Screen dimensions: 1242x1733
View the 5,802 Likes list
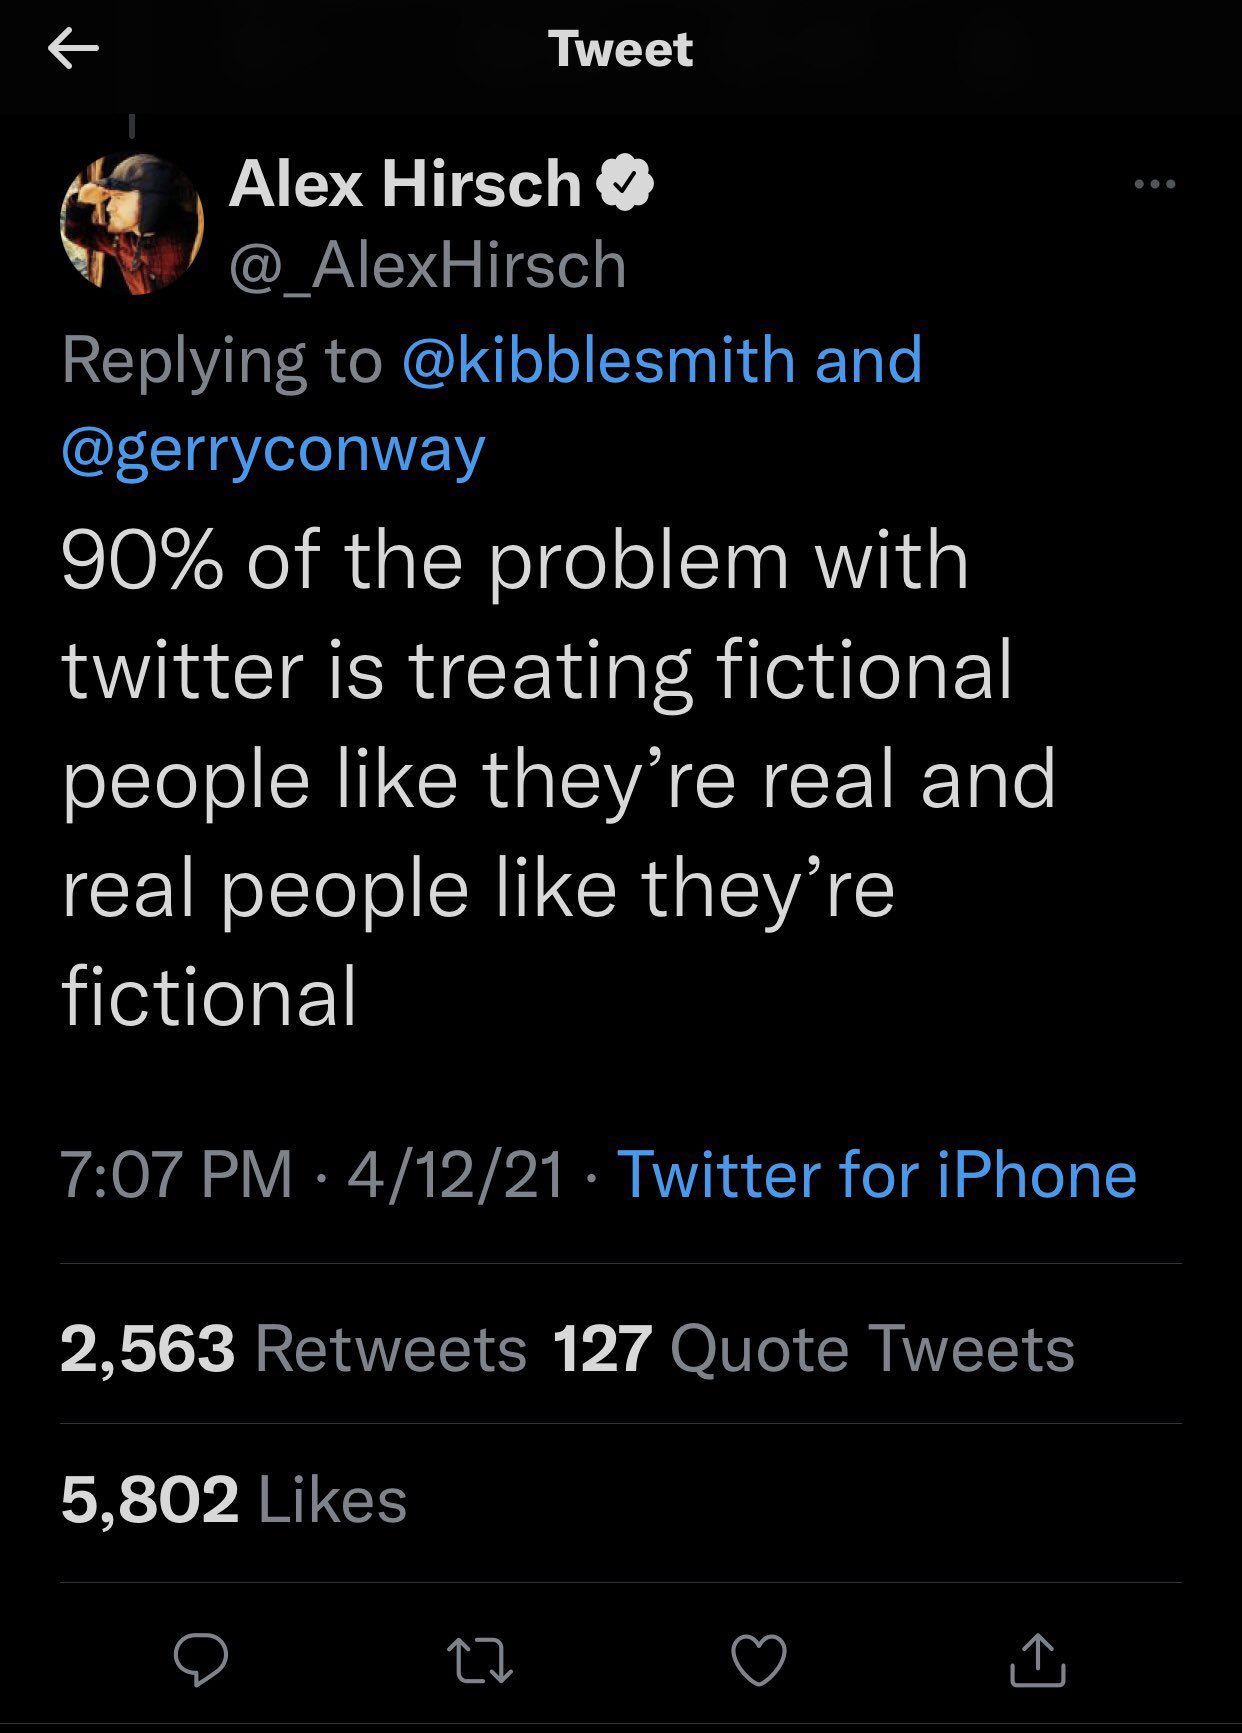[234, 1499]
